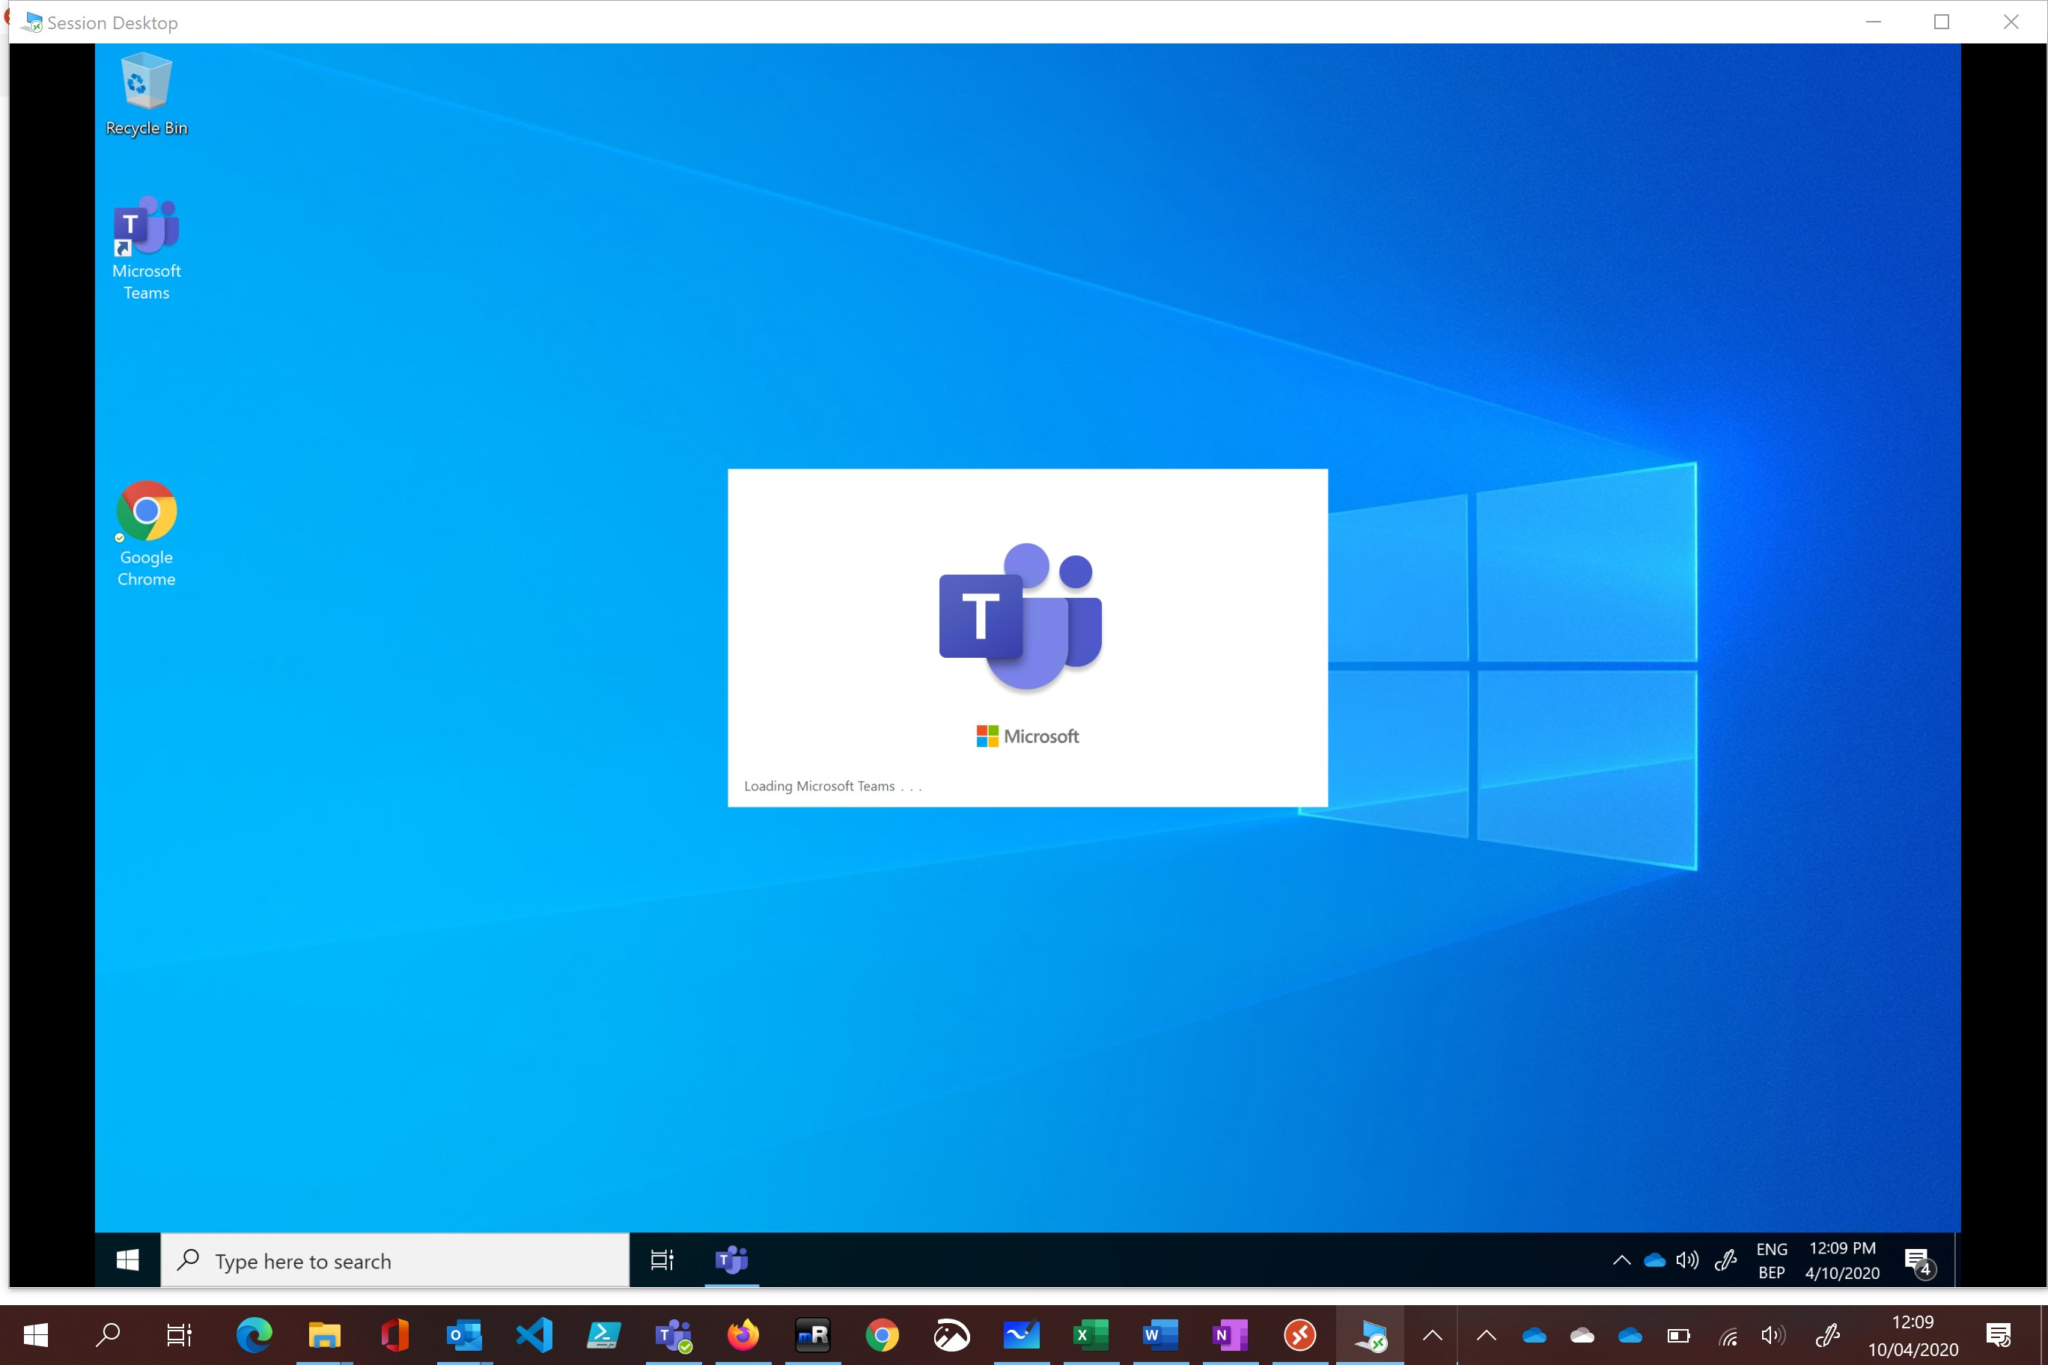Open OneNote from the host taskbar
The width and height of the screenshot is (2048, 1365).
pyautogui.click(x=1230, y=1335)
